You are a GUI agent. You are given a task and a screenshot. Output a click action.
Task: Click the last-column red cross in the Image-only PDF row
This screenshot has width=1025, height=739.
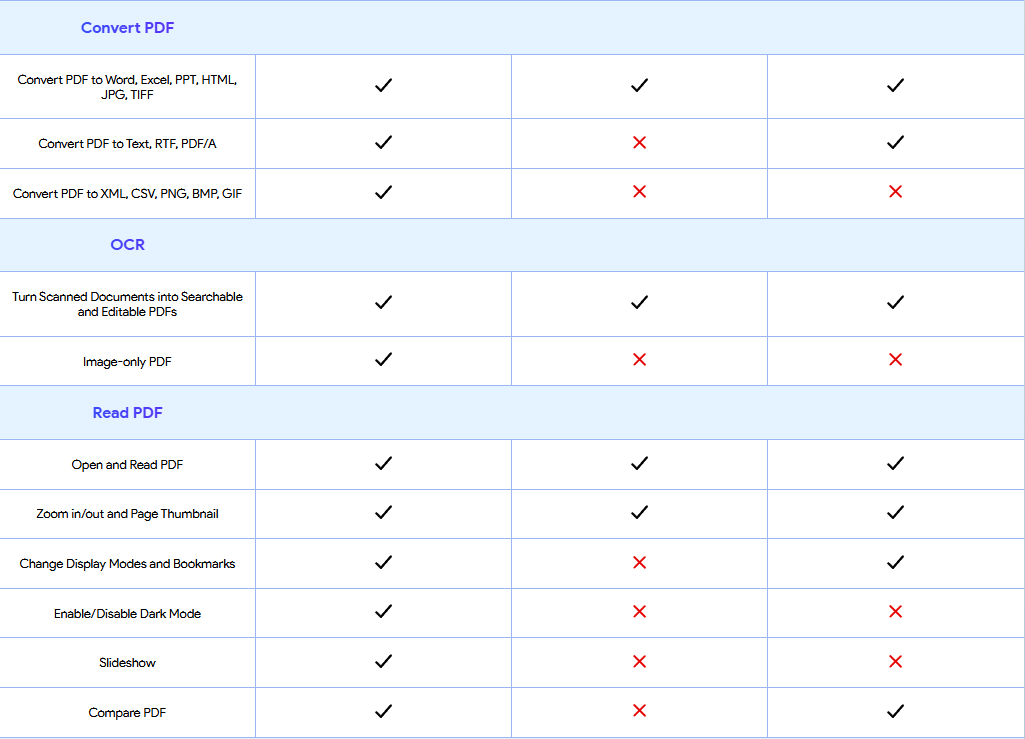(896, 360)
